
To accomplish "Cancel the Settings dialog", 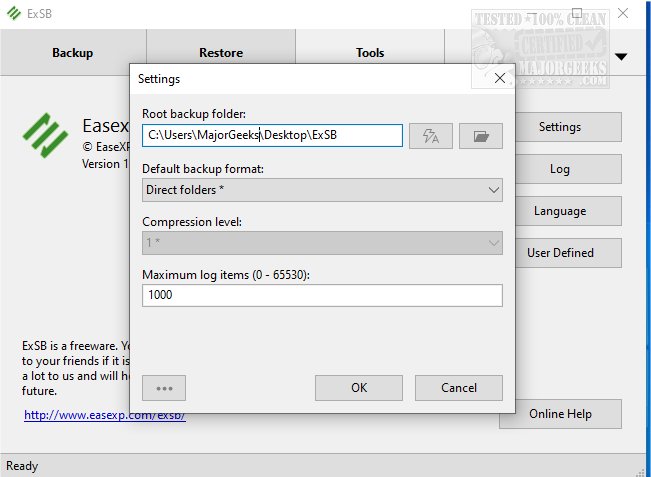I will (459, 388).
